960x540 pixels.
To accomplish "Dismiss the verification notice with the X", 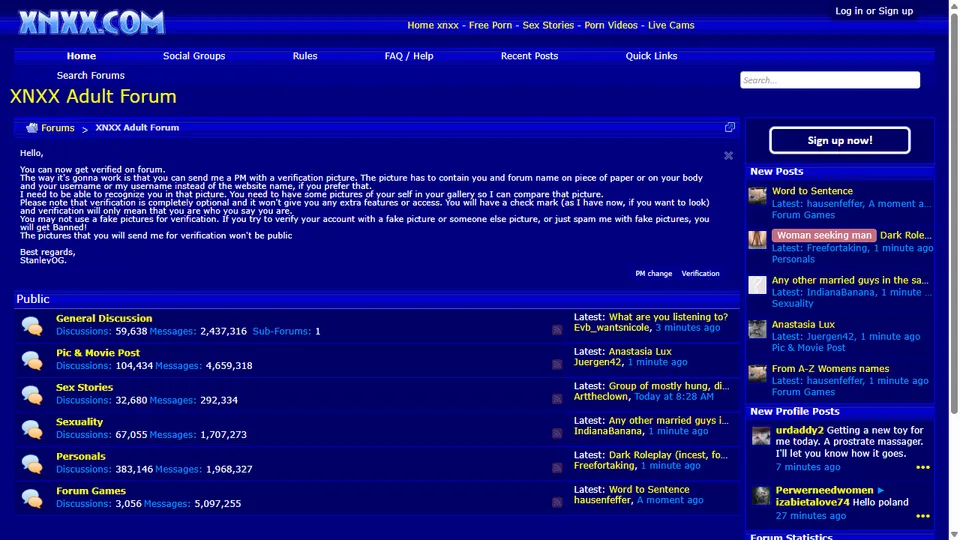I will coord(728,156).
